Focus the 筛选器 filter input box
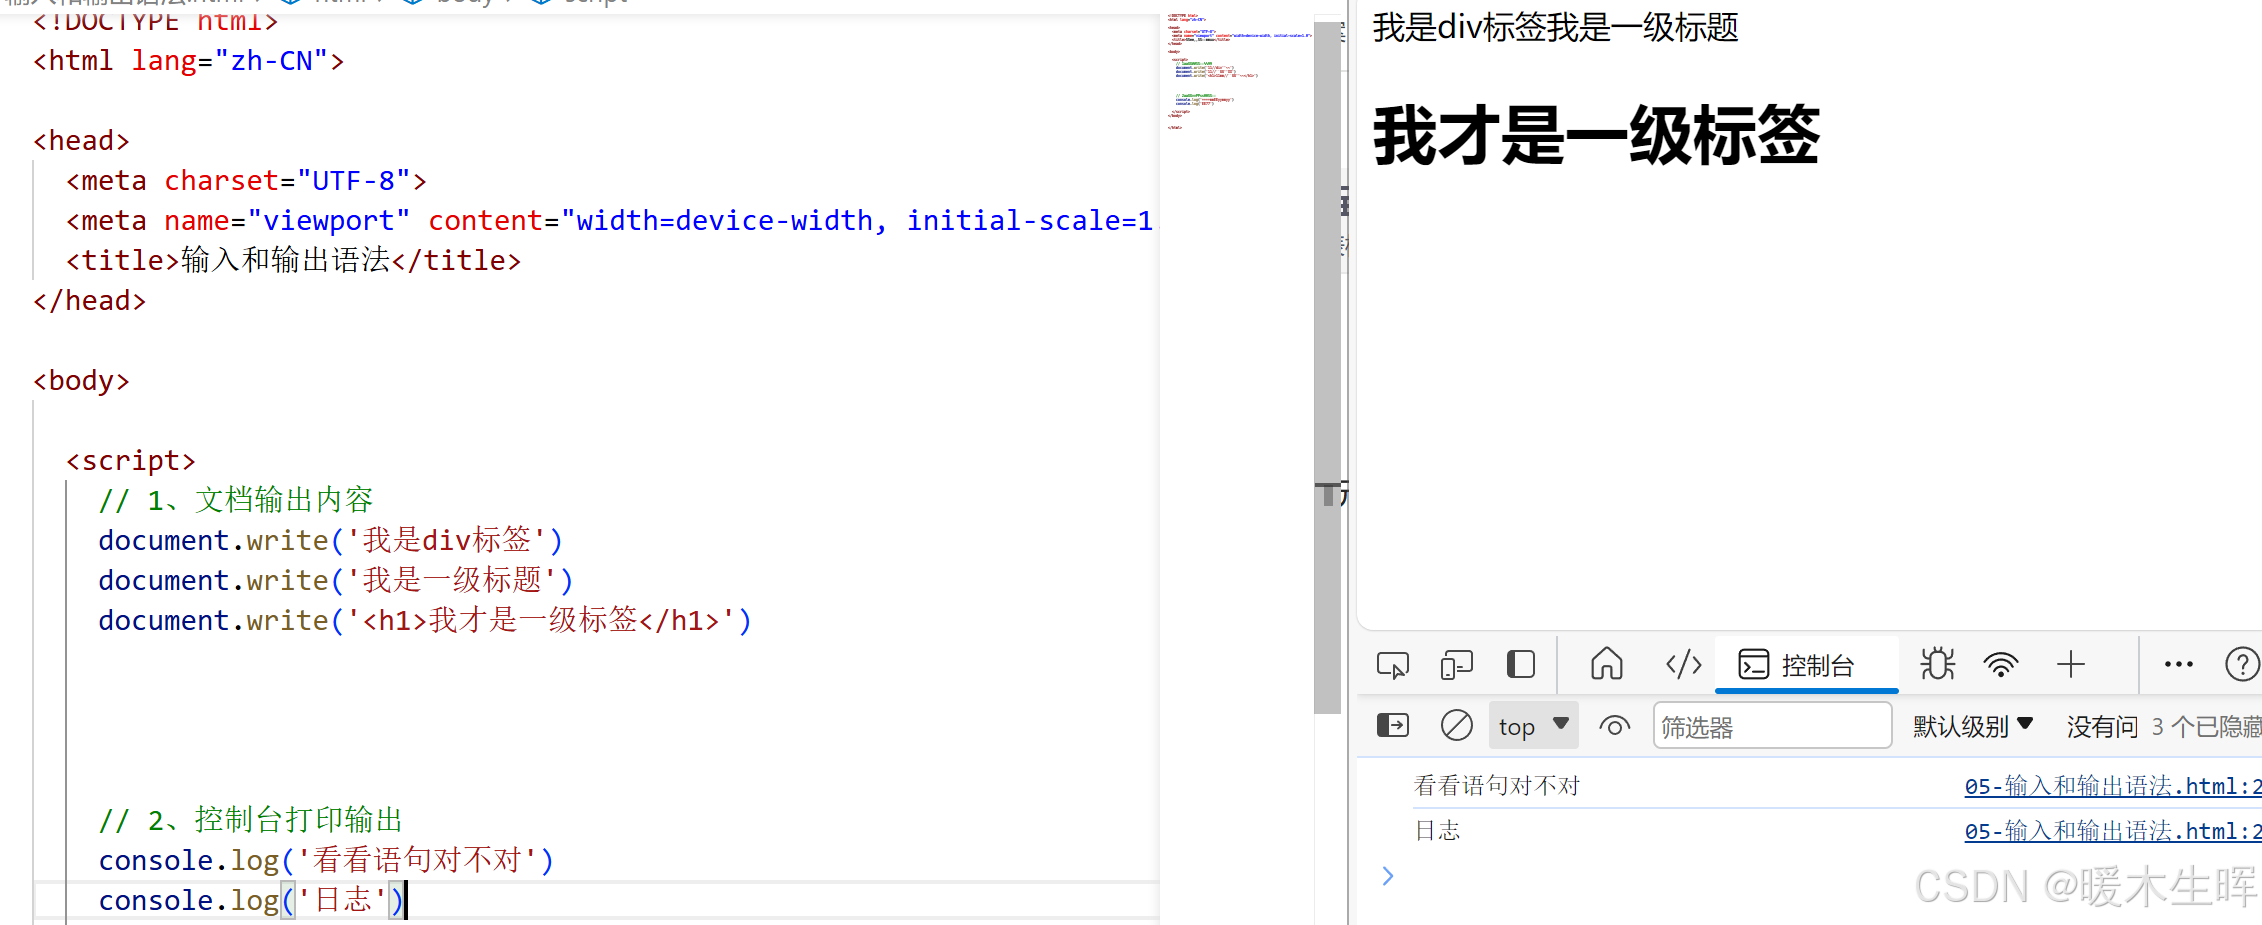 pos(1772,726)
